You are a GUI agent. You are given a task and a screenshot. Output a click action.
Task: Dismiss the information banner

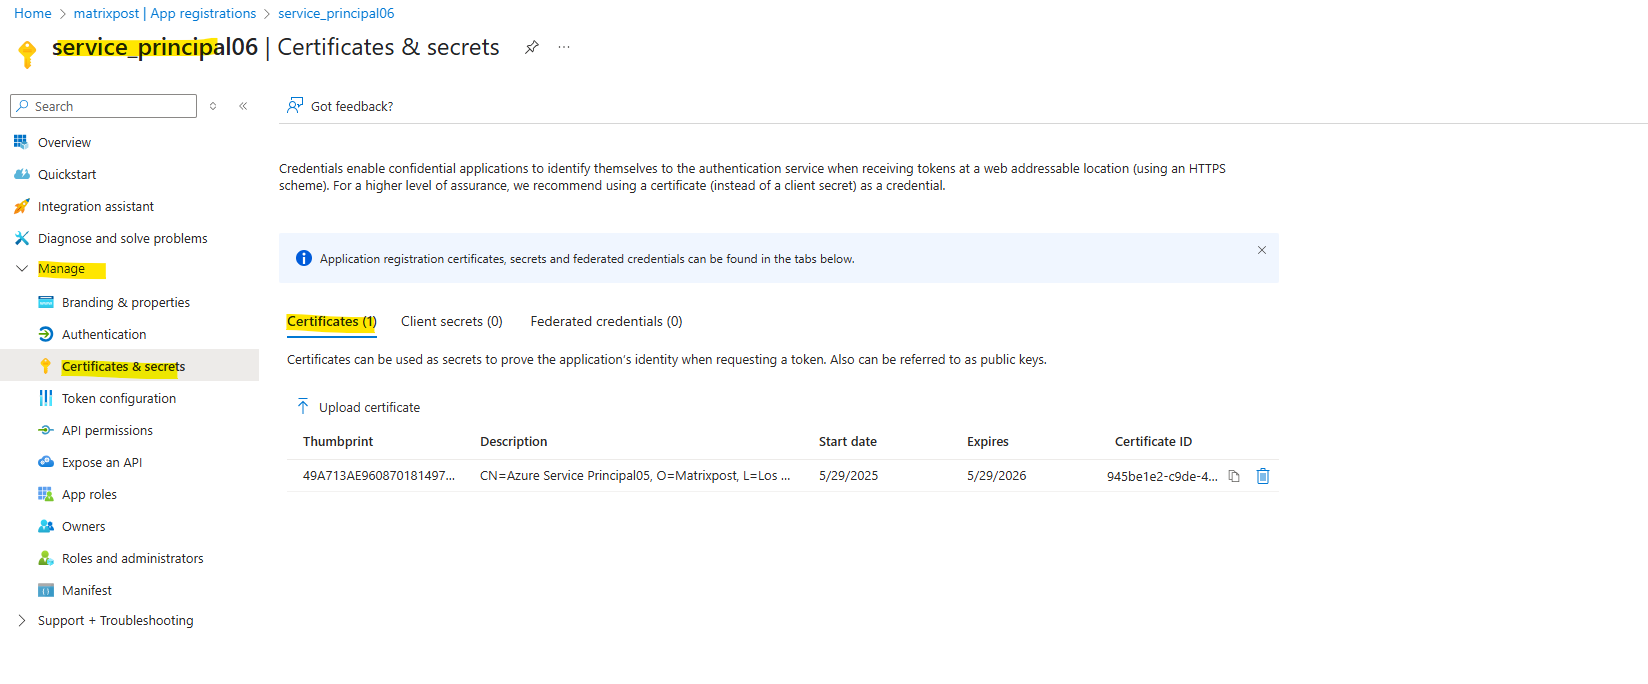[x=1262, y=250]
